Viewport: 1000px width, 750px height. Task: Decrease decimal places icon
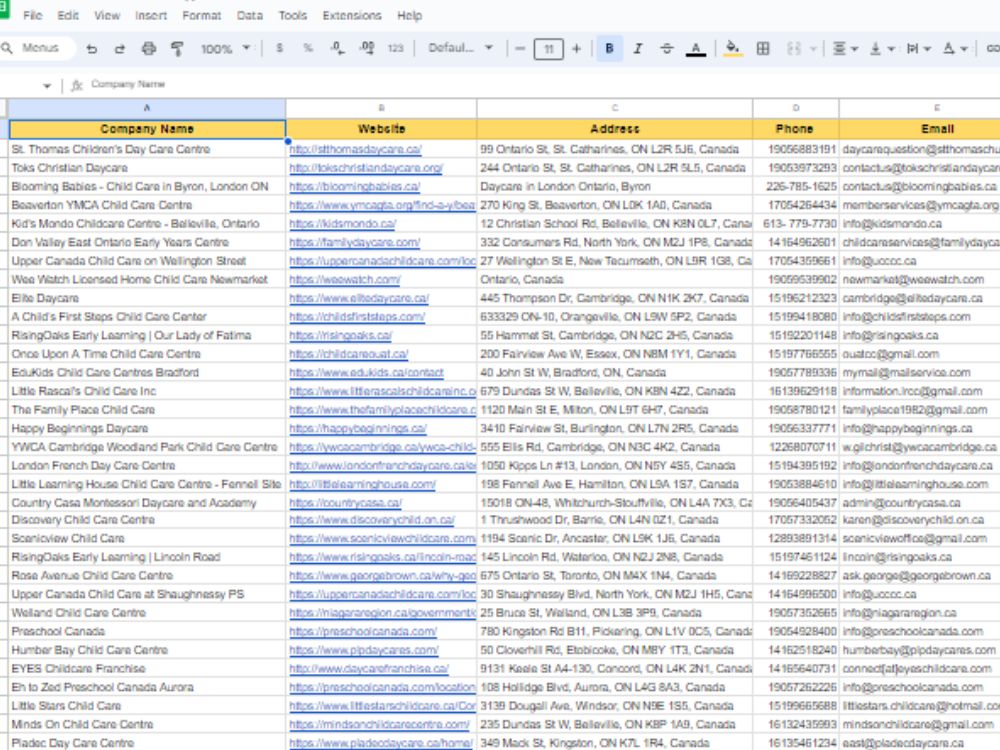(x=337, y=48)
